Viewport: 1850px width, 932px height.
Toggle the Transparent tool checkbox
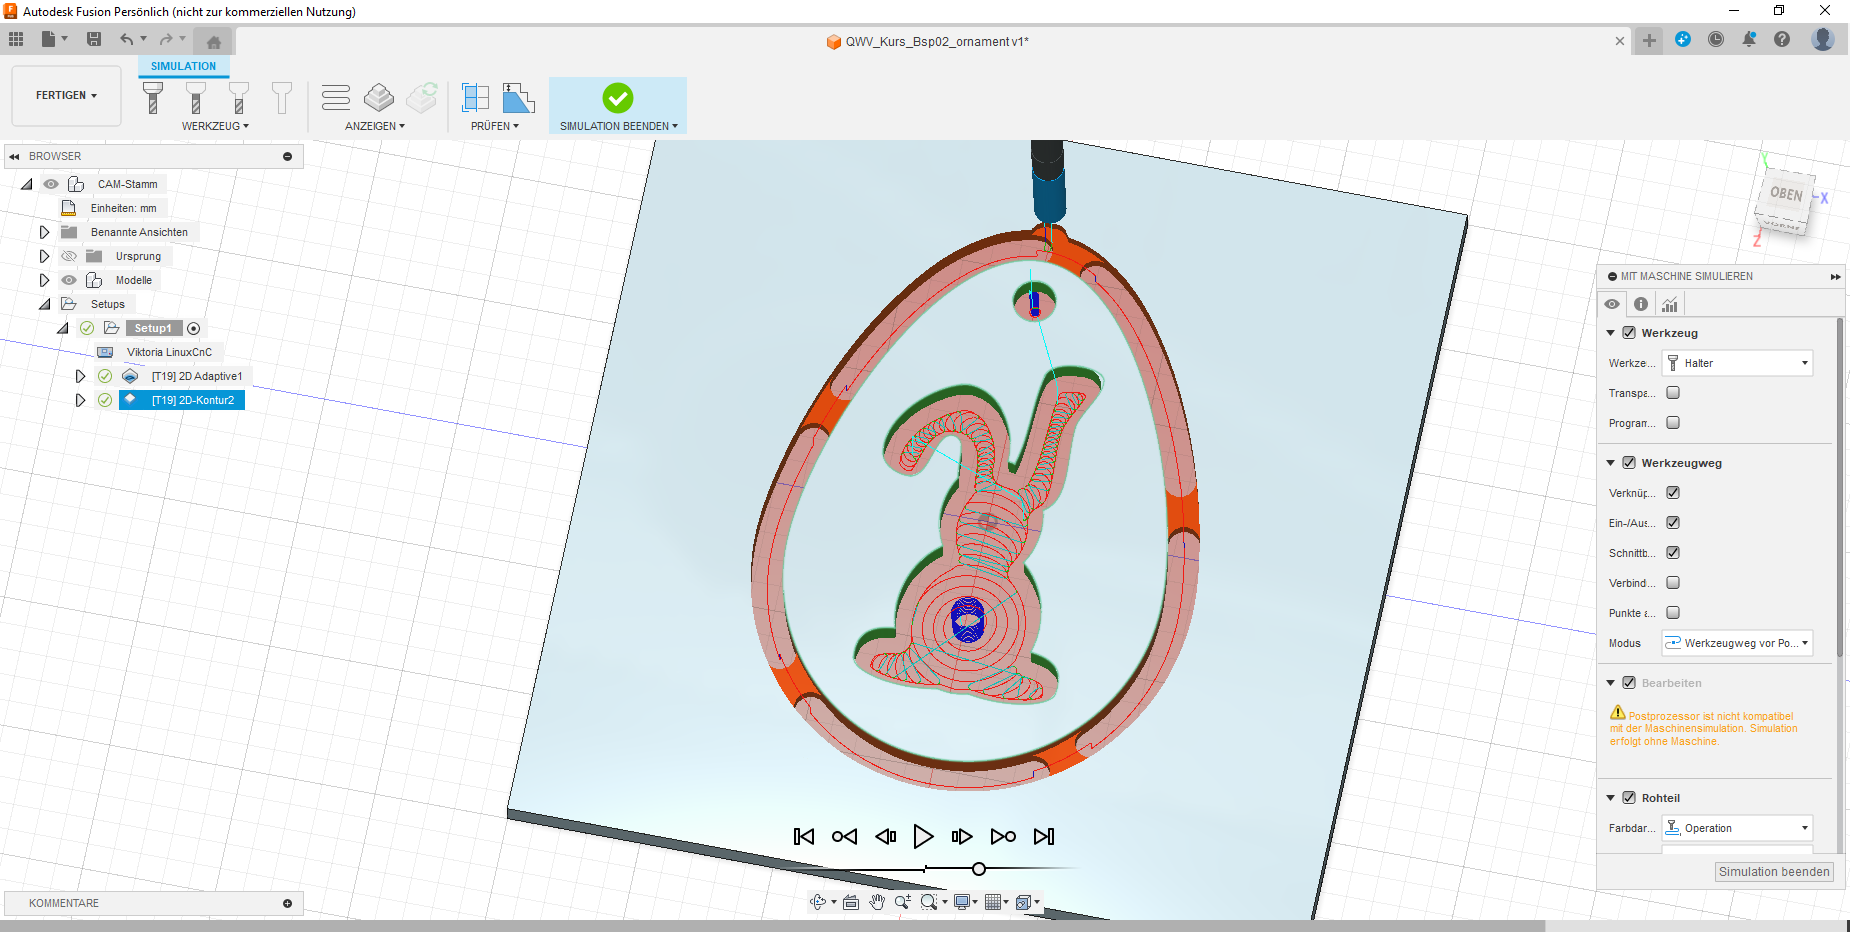click(x=1673, y=393)
